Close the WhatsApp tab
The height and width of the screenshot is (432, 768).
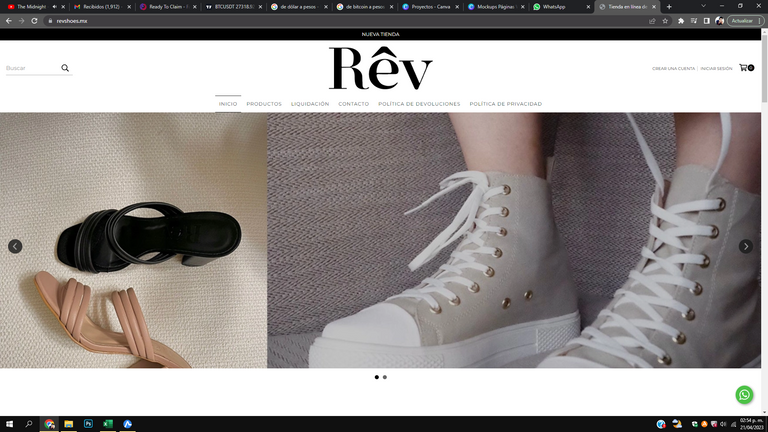point(588,7)
